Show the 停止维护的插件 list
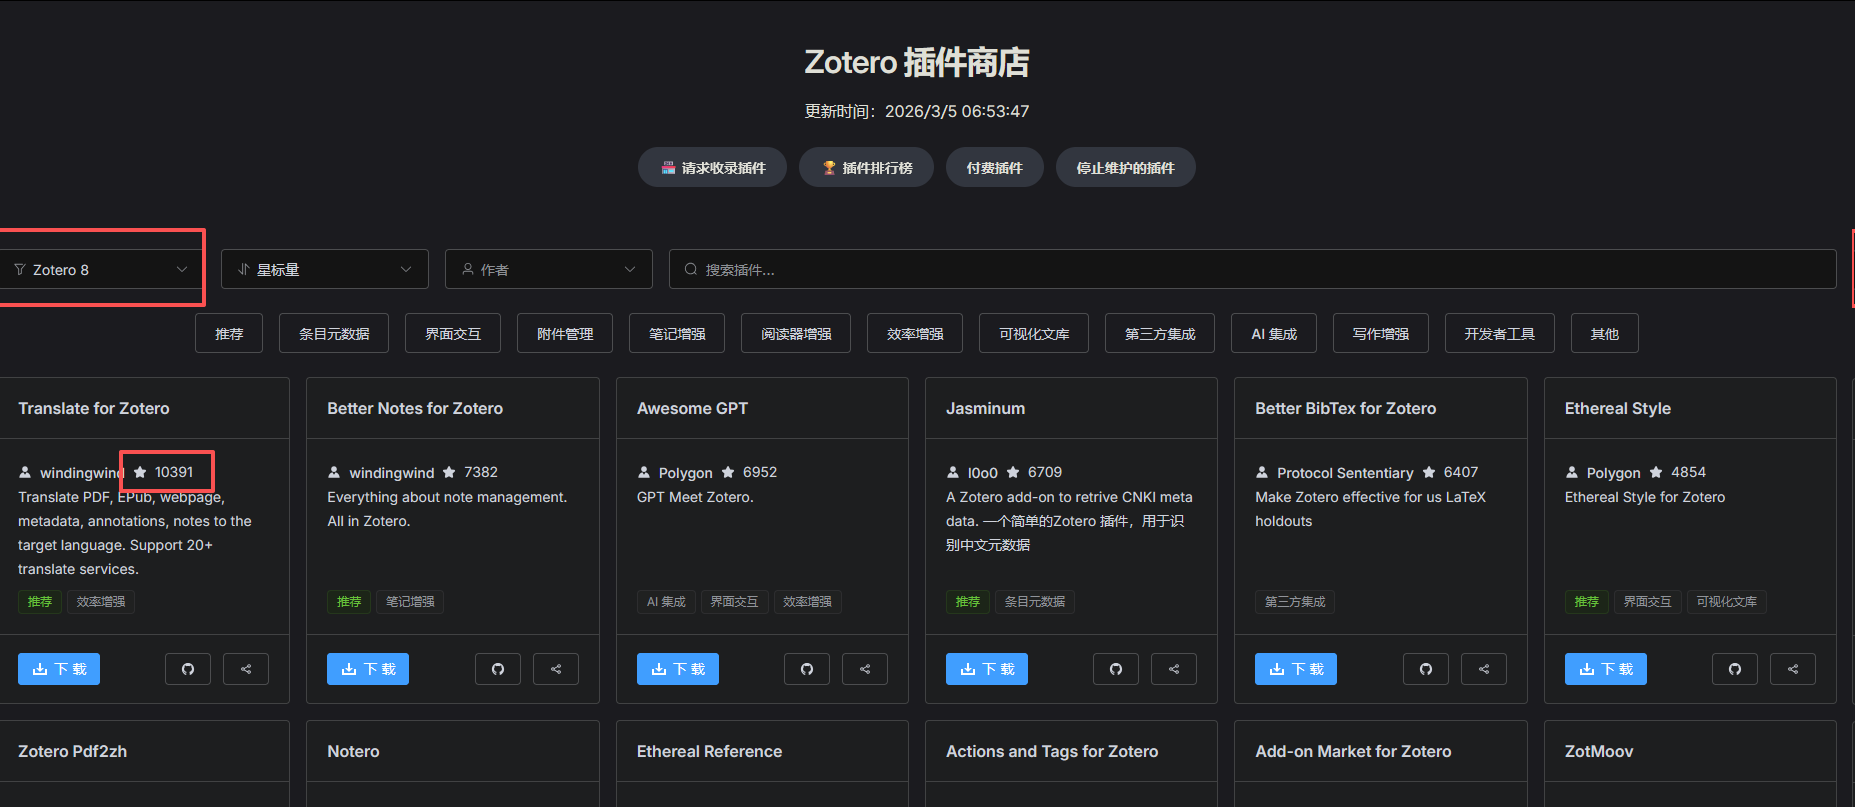1855x807 pixels. (1126, 167)
